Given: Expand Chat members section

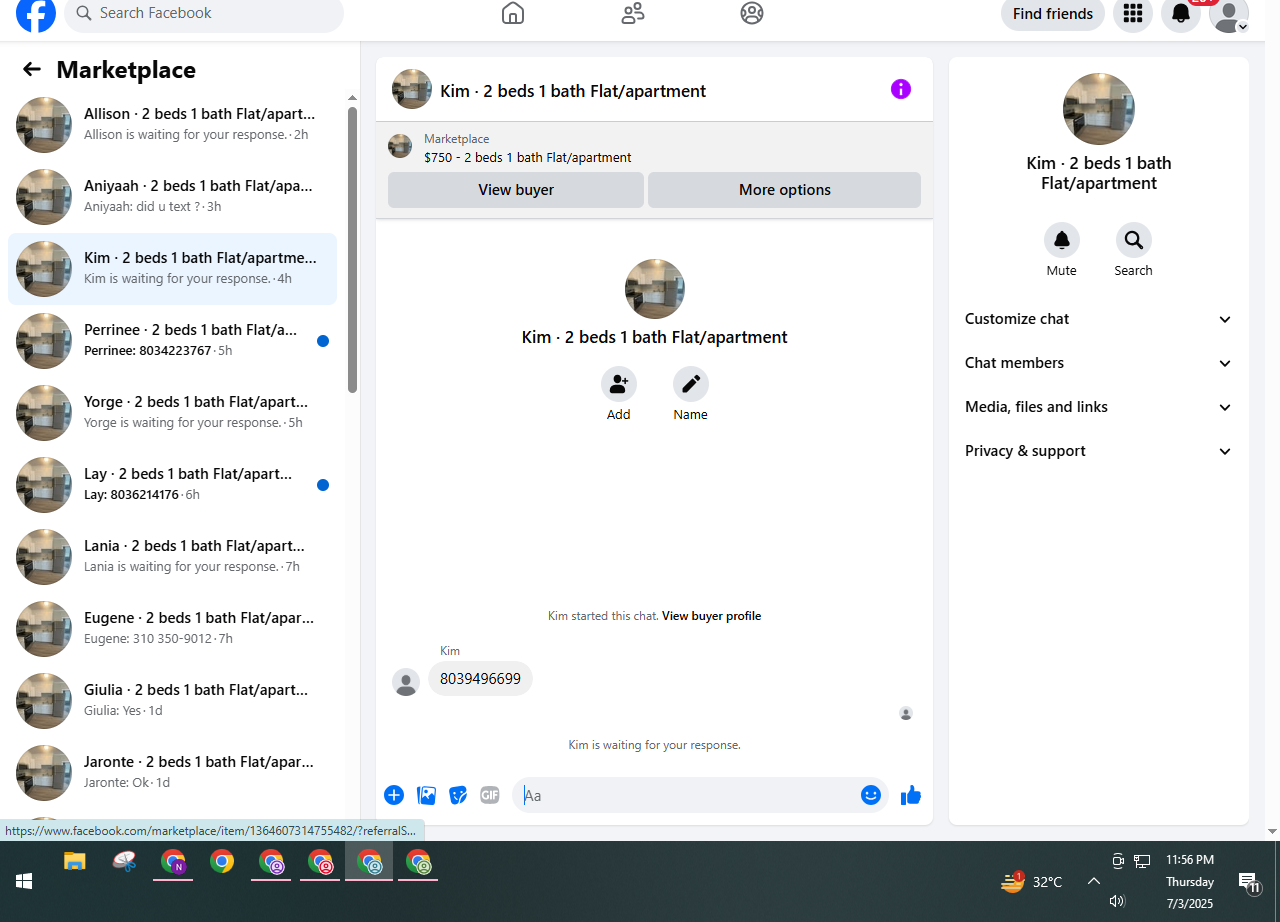Looking at the screenshot, I should pyautogui.click(x=1099, y=363).
